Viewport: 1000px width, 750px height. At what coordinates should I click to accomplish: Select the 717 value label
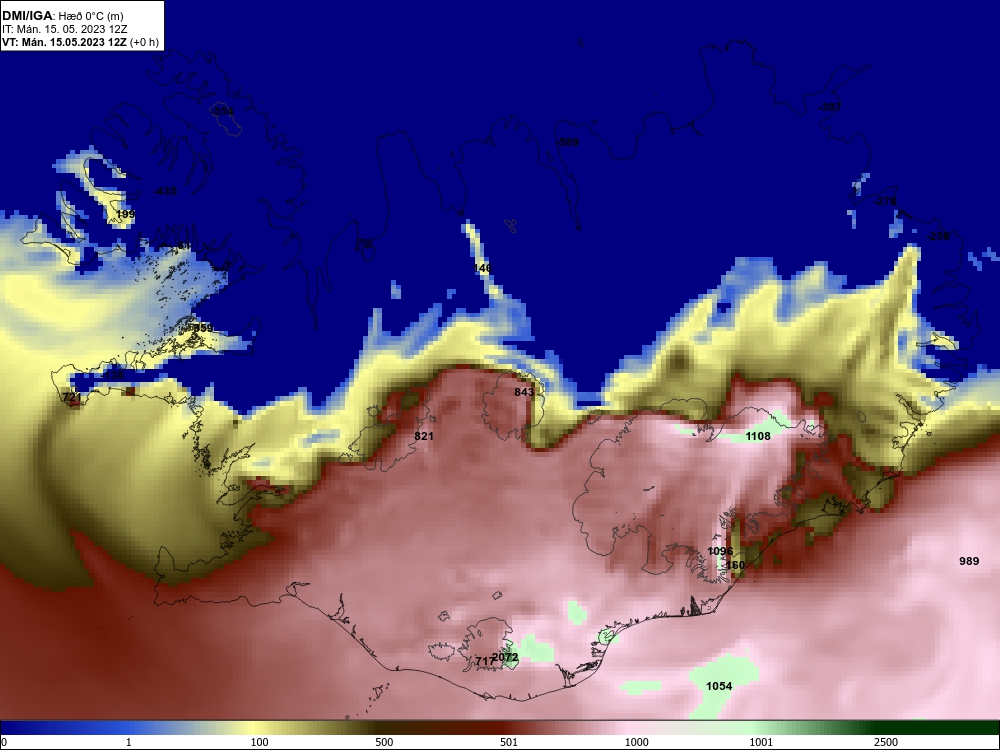[x=485, y=661]
